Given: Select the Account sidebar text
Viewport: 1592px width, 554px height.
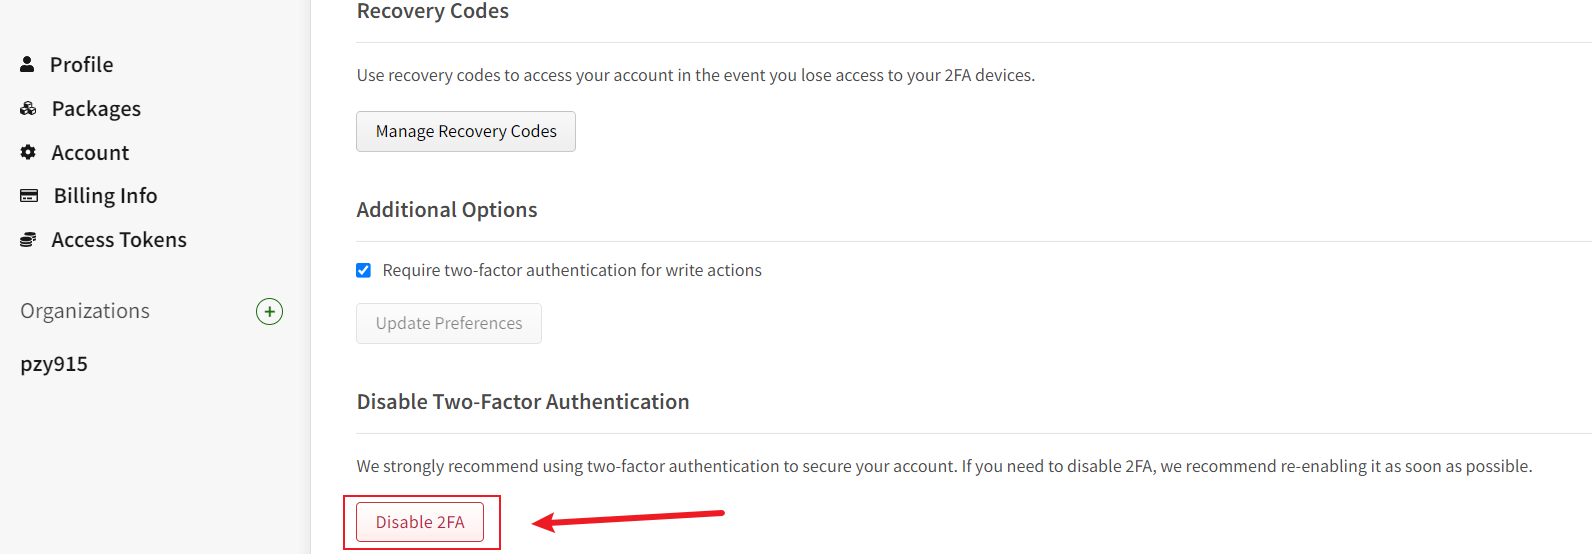Looking at the screenshot, I should [90, 153].
